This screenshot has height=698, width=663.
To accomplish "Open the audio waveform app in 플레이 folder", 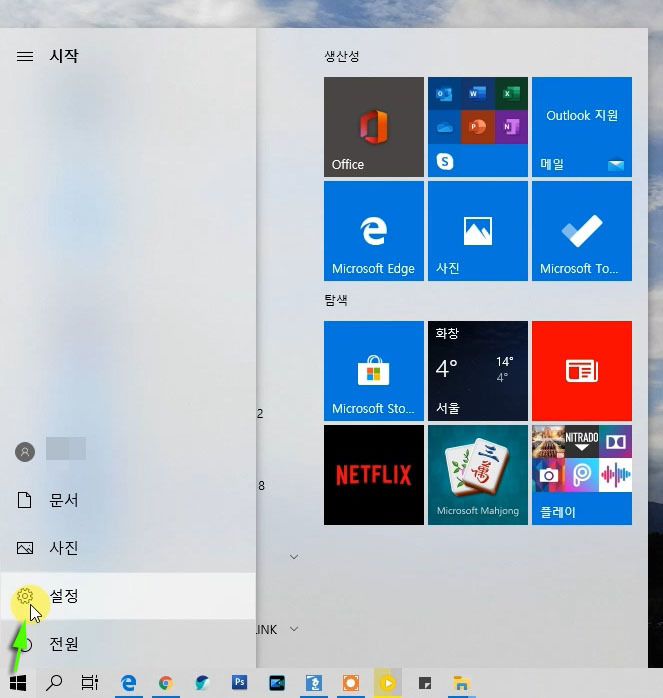I will (x=615, y=475).
